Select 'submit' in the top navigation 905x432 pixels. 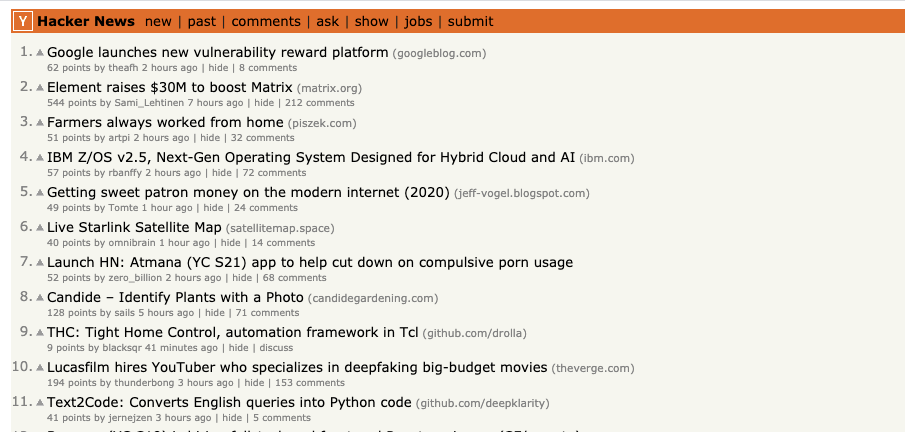470,21
